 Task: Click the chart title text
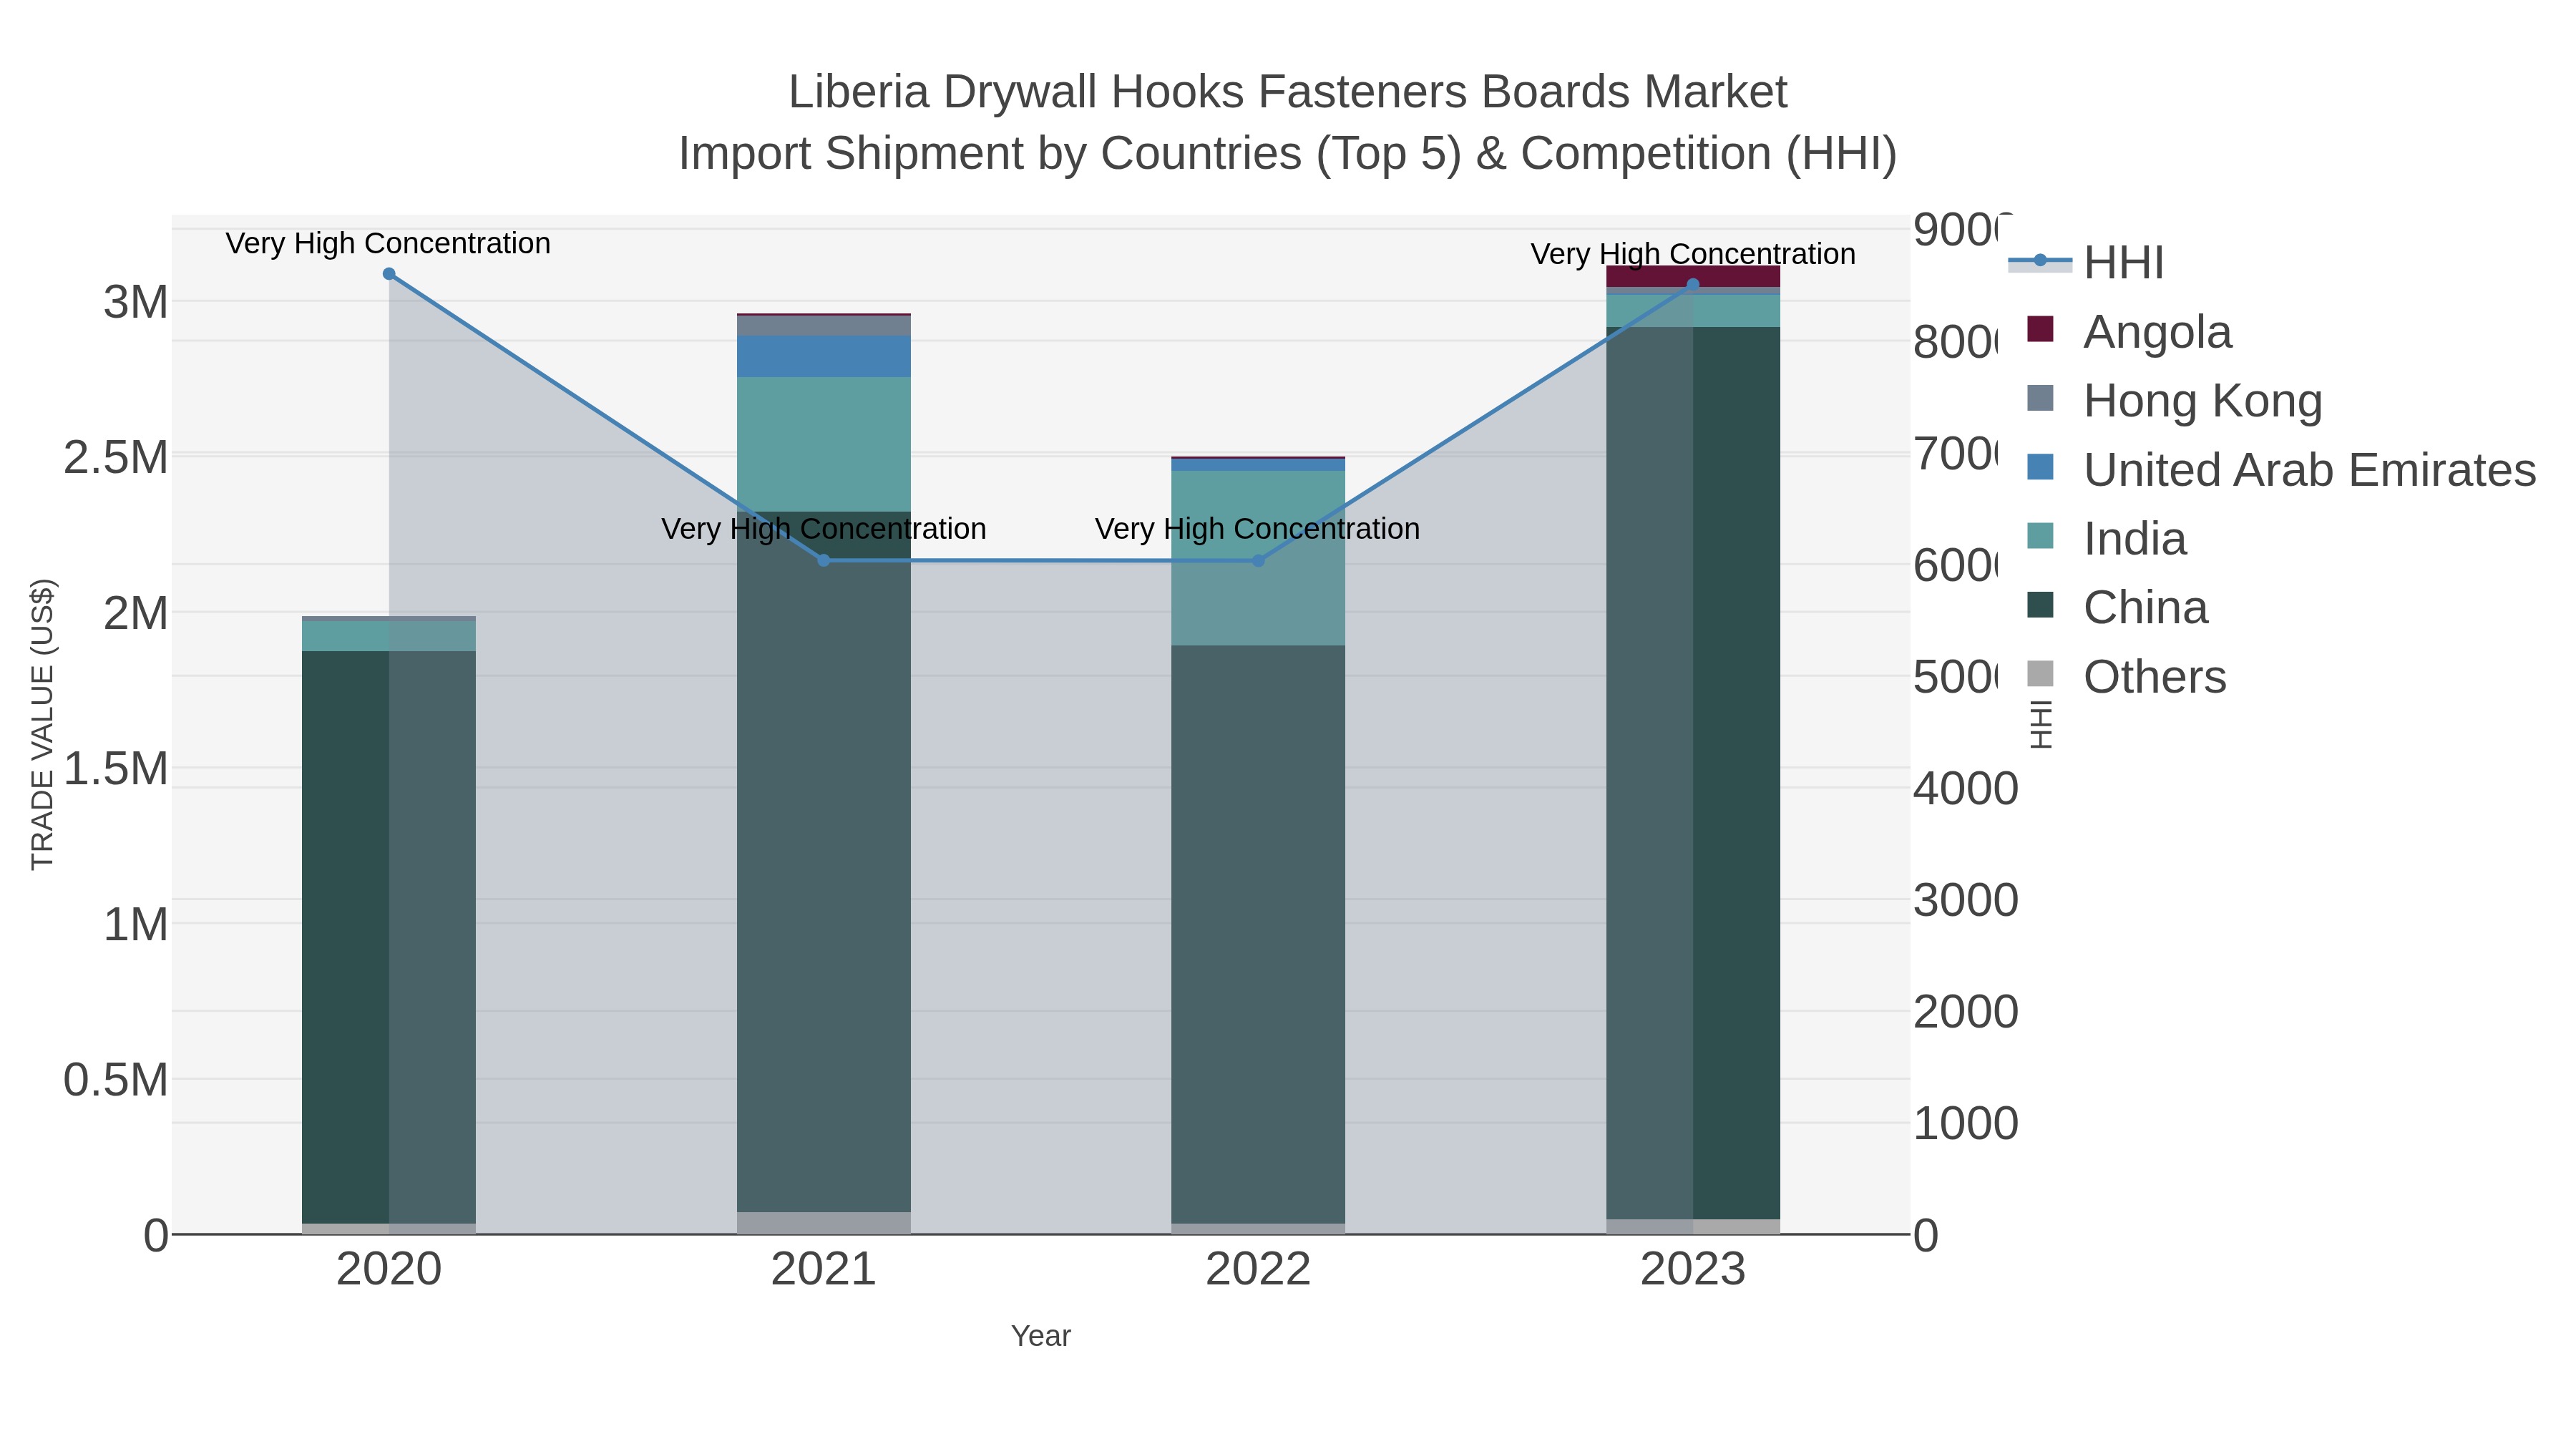click(1288, 122)
